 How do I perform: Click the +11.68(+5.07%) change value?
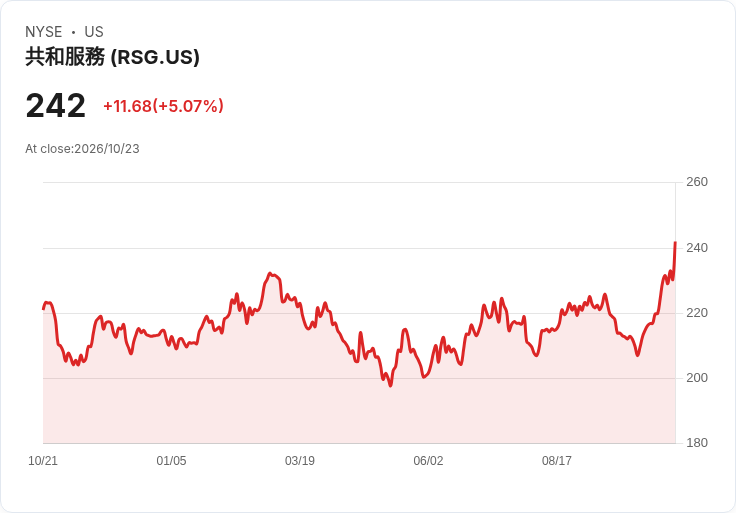click(163, 106)
